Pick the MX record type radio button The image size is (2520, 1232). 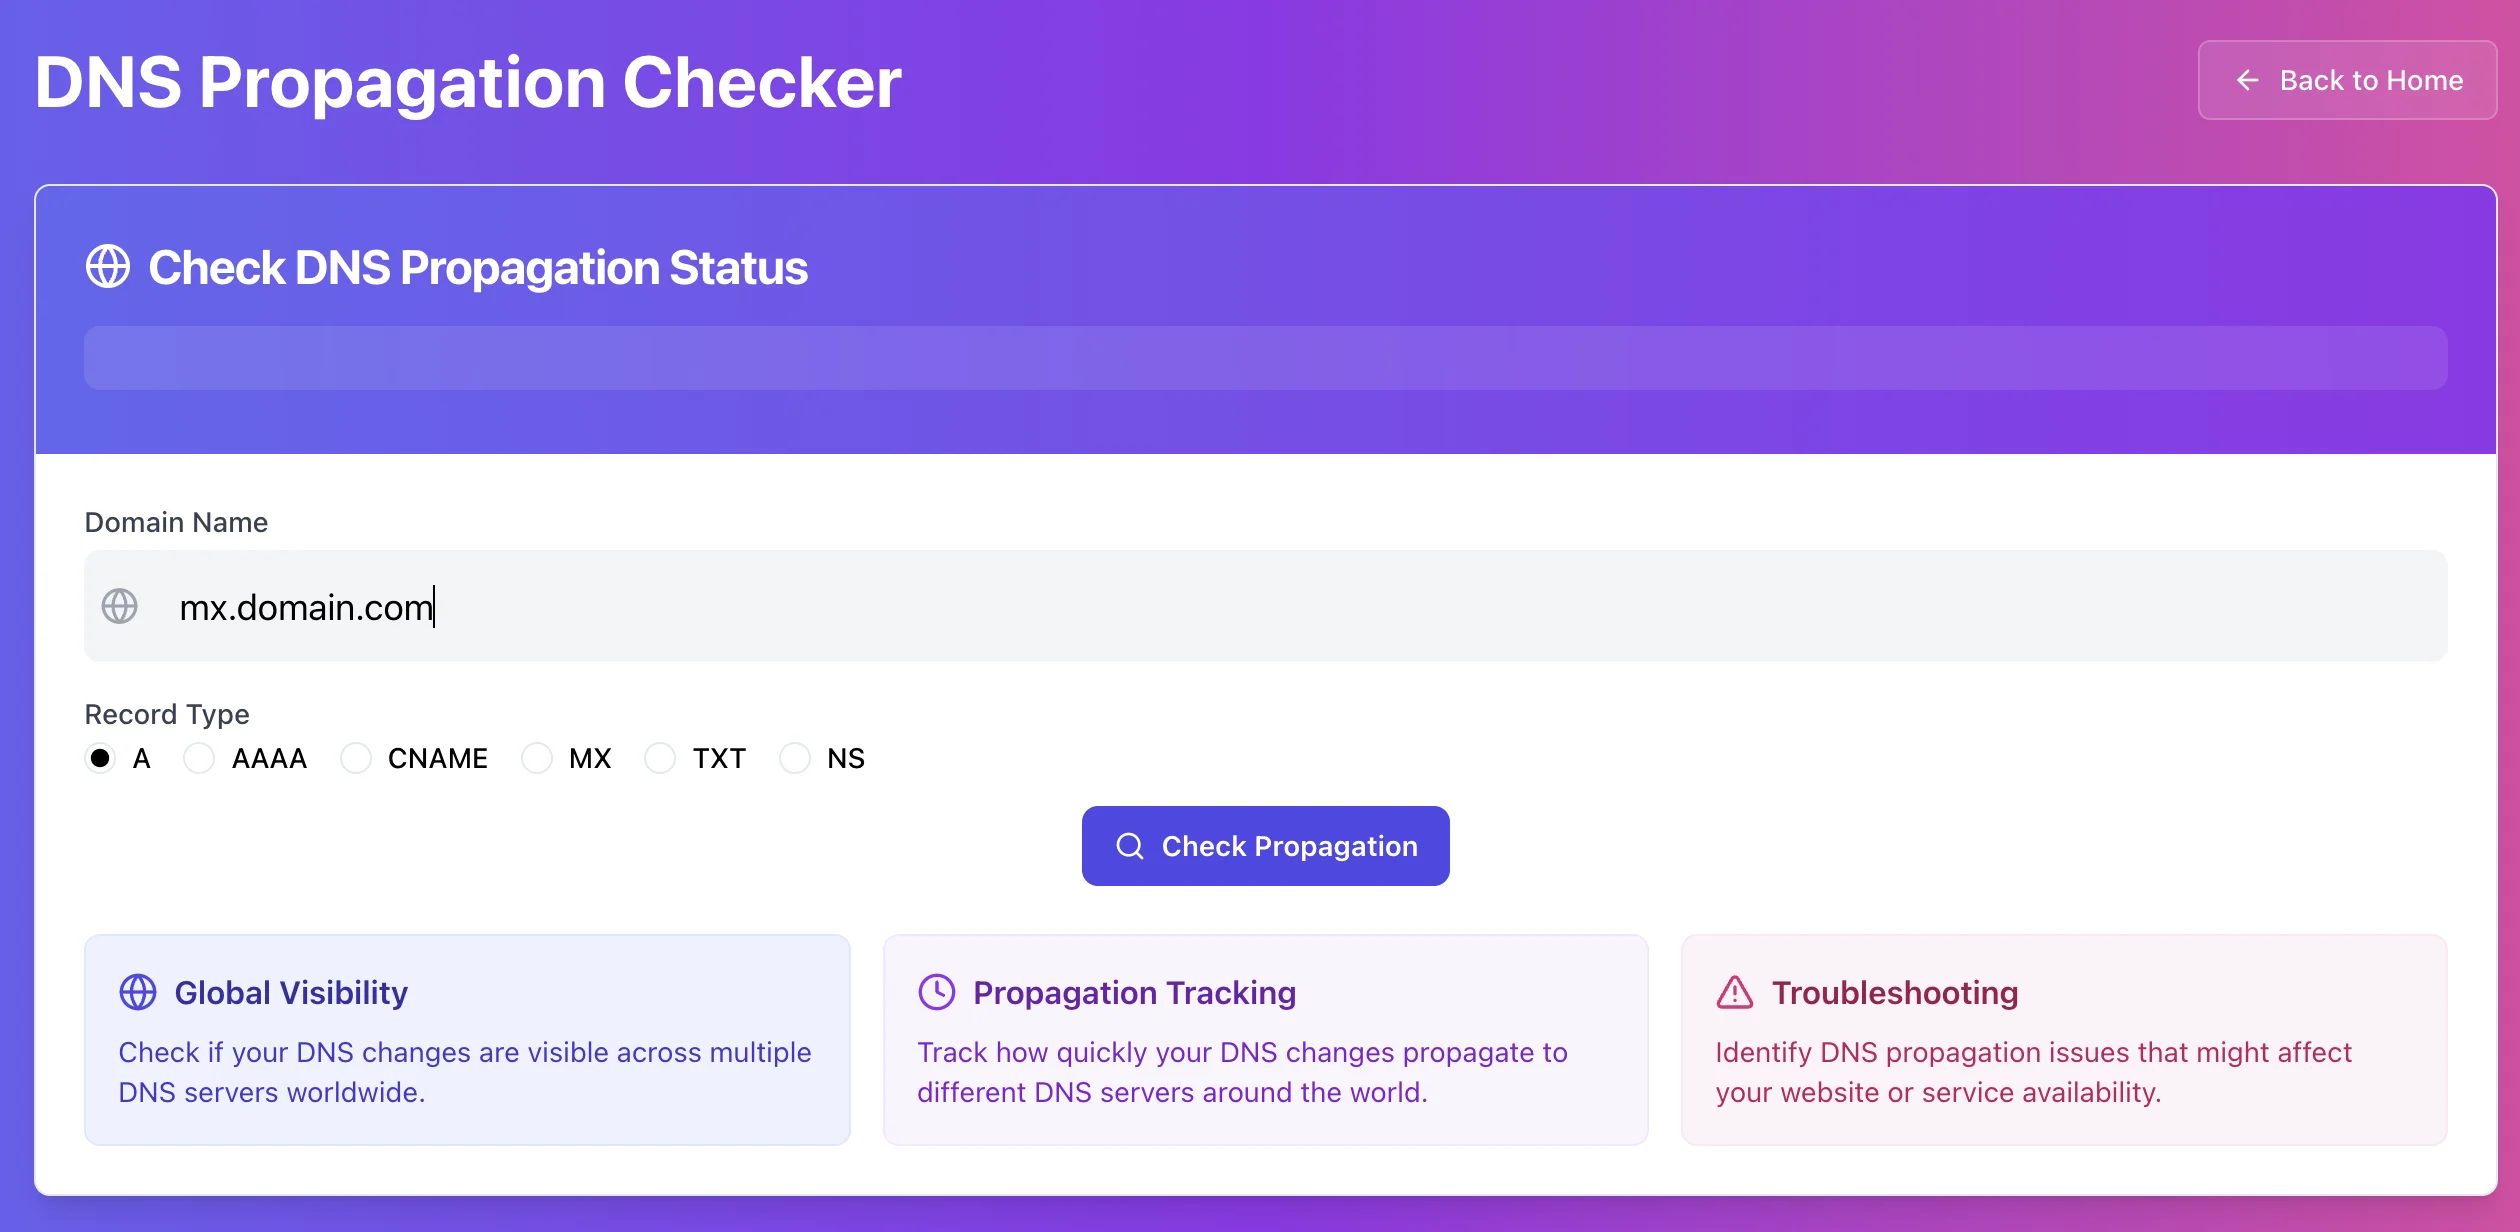[x=537, y=758]
